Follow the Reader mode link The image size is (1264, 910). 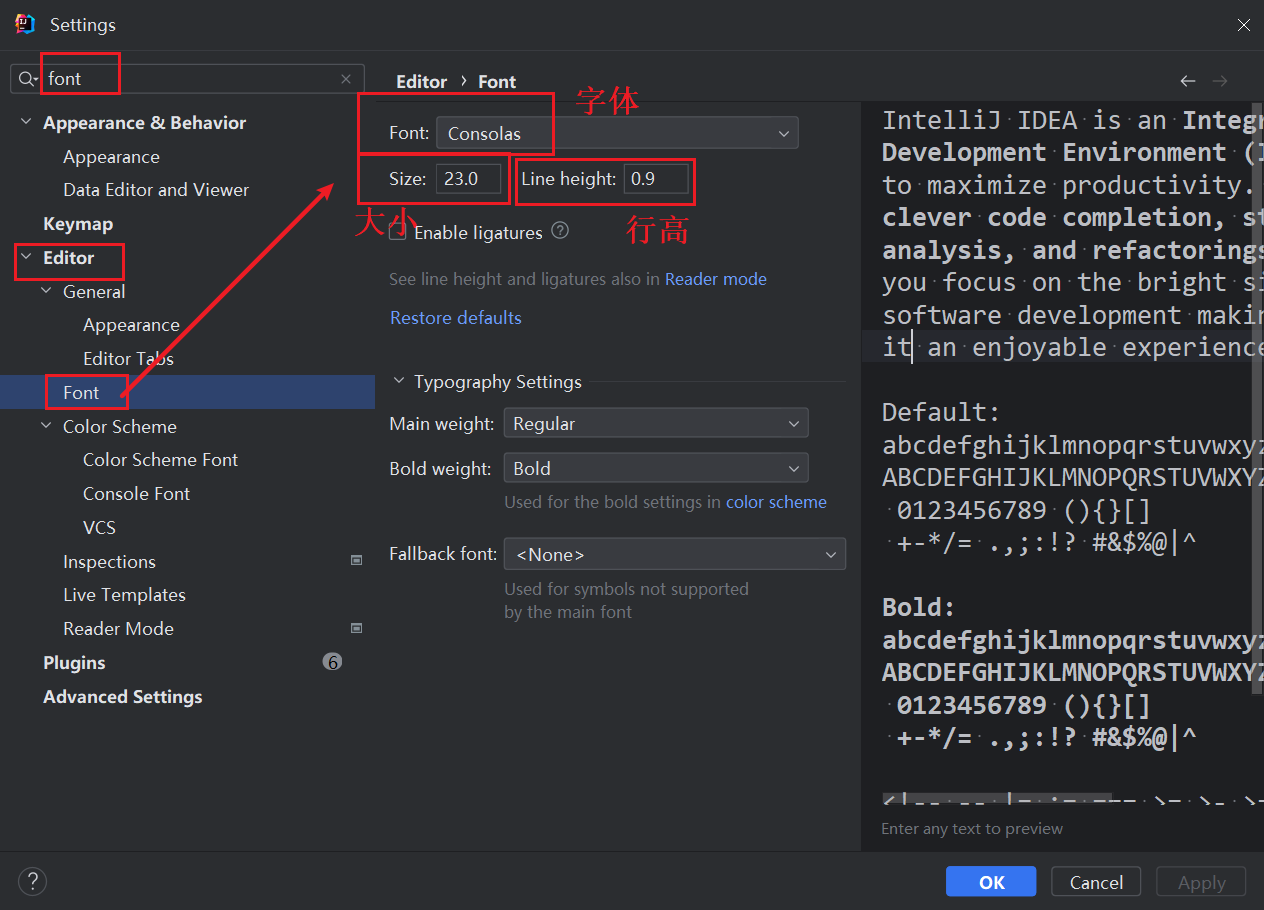[x=716, y=279]
